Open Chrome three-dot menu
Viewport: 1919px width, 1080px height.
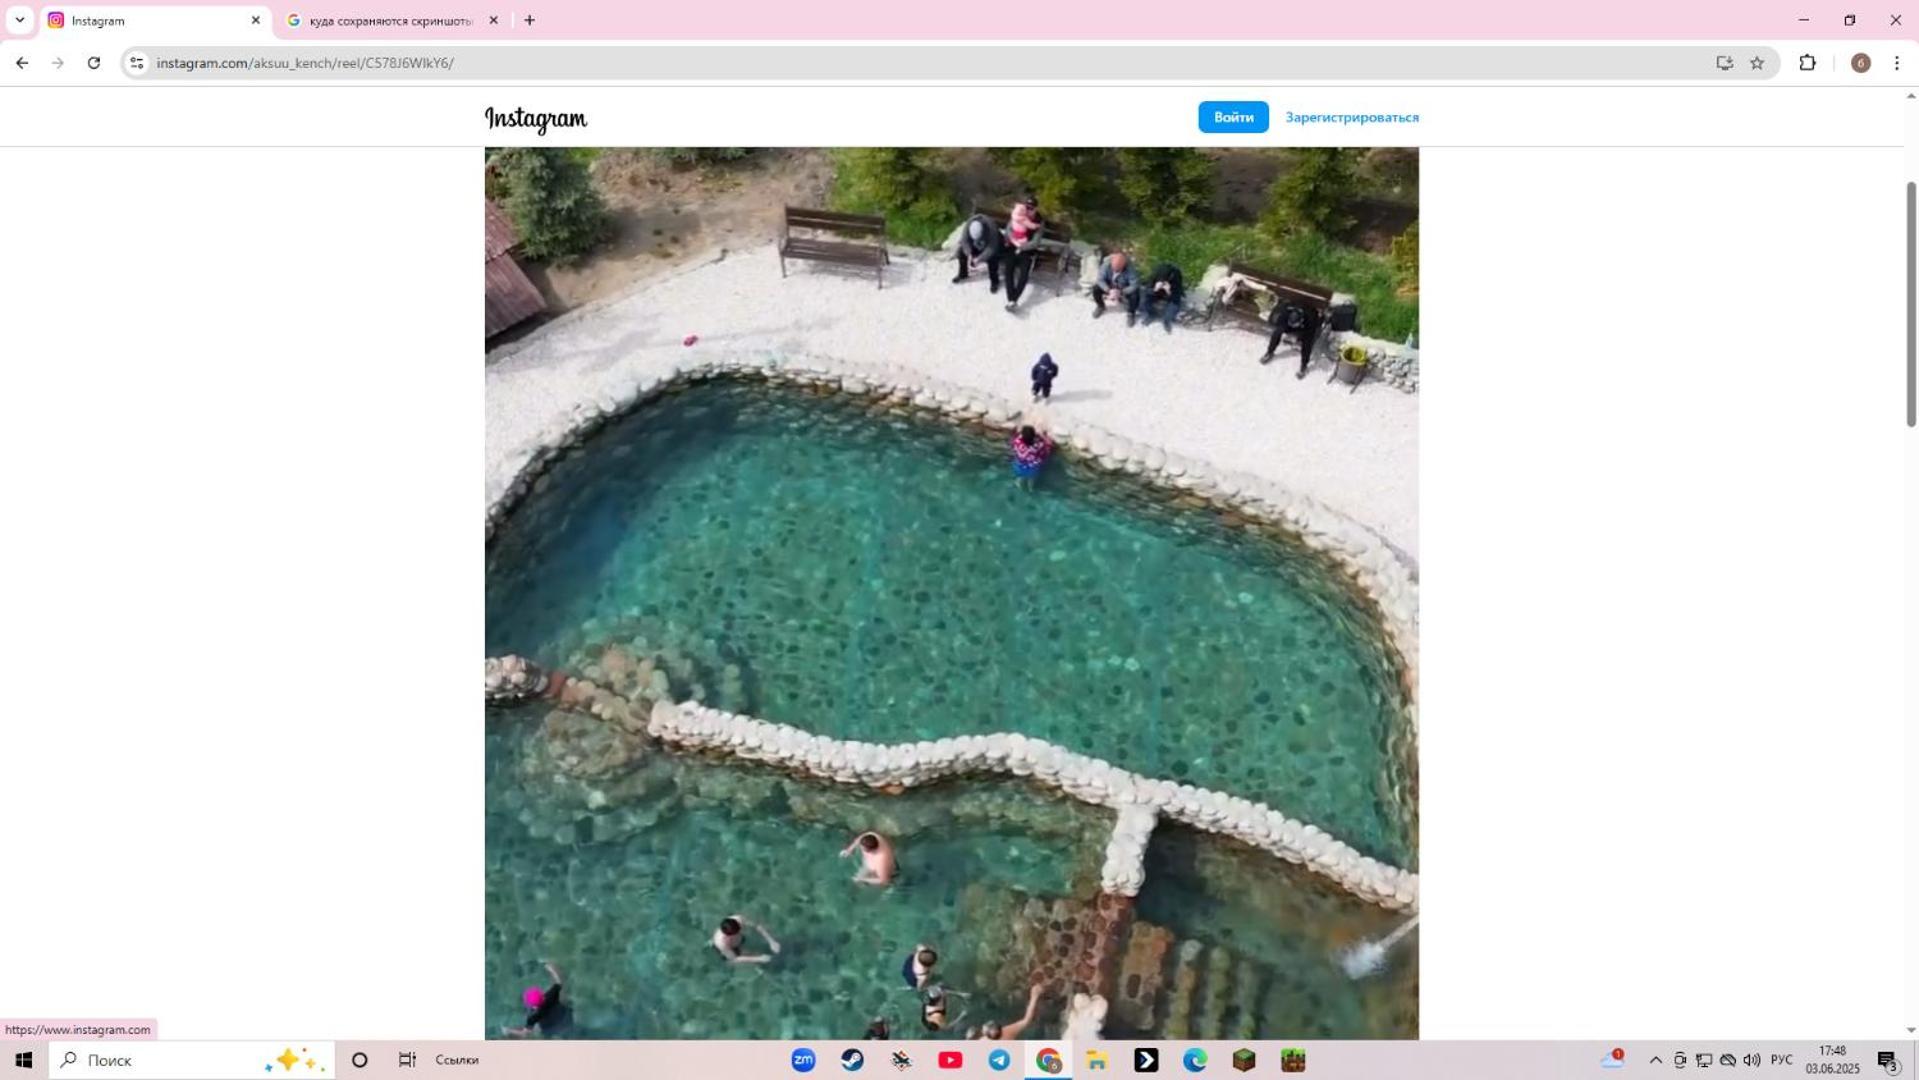pos(1896,63)
